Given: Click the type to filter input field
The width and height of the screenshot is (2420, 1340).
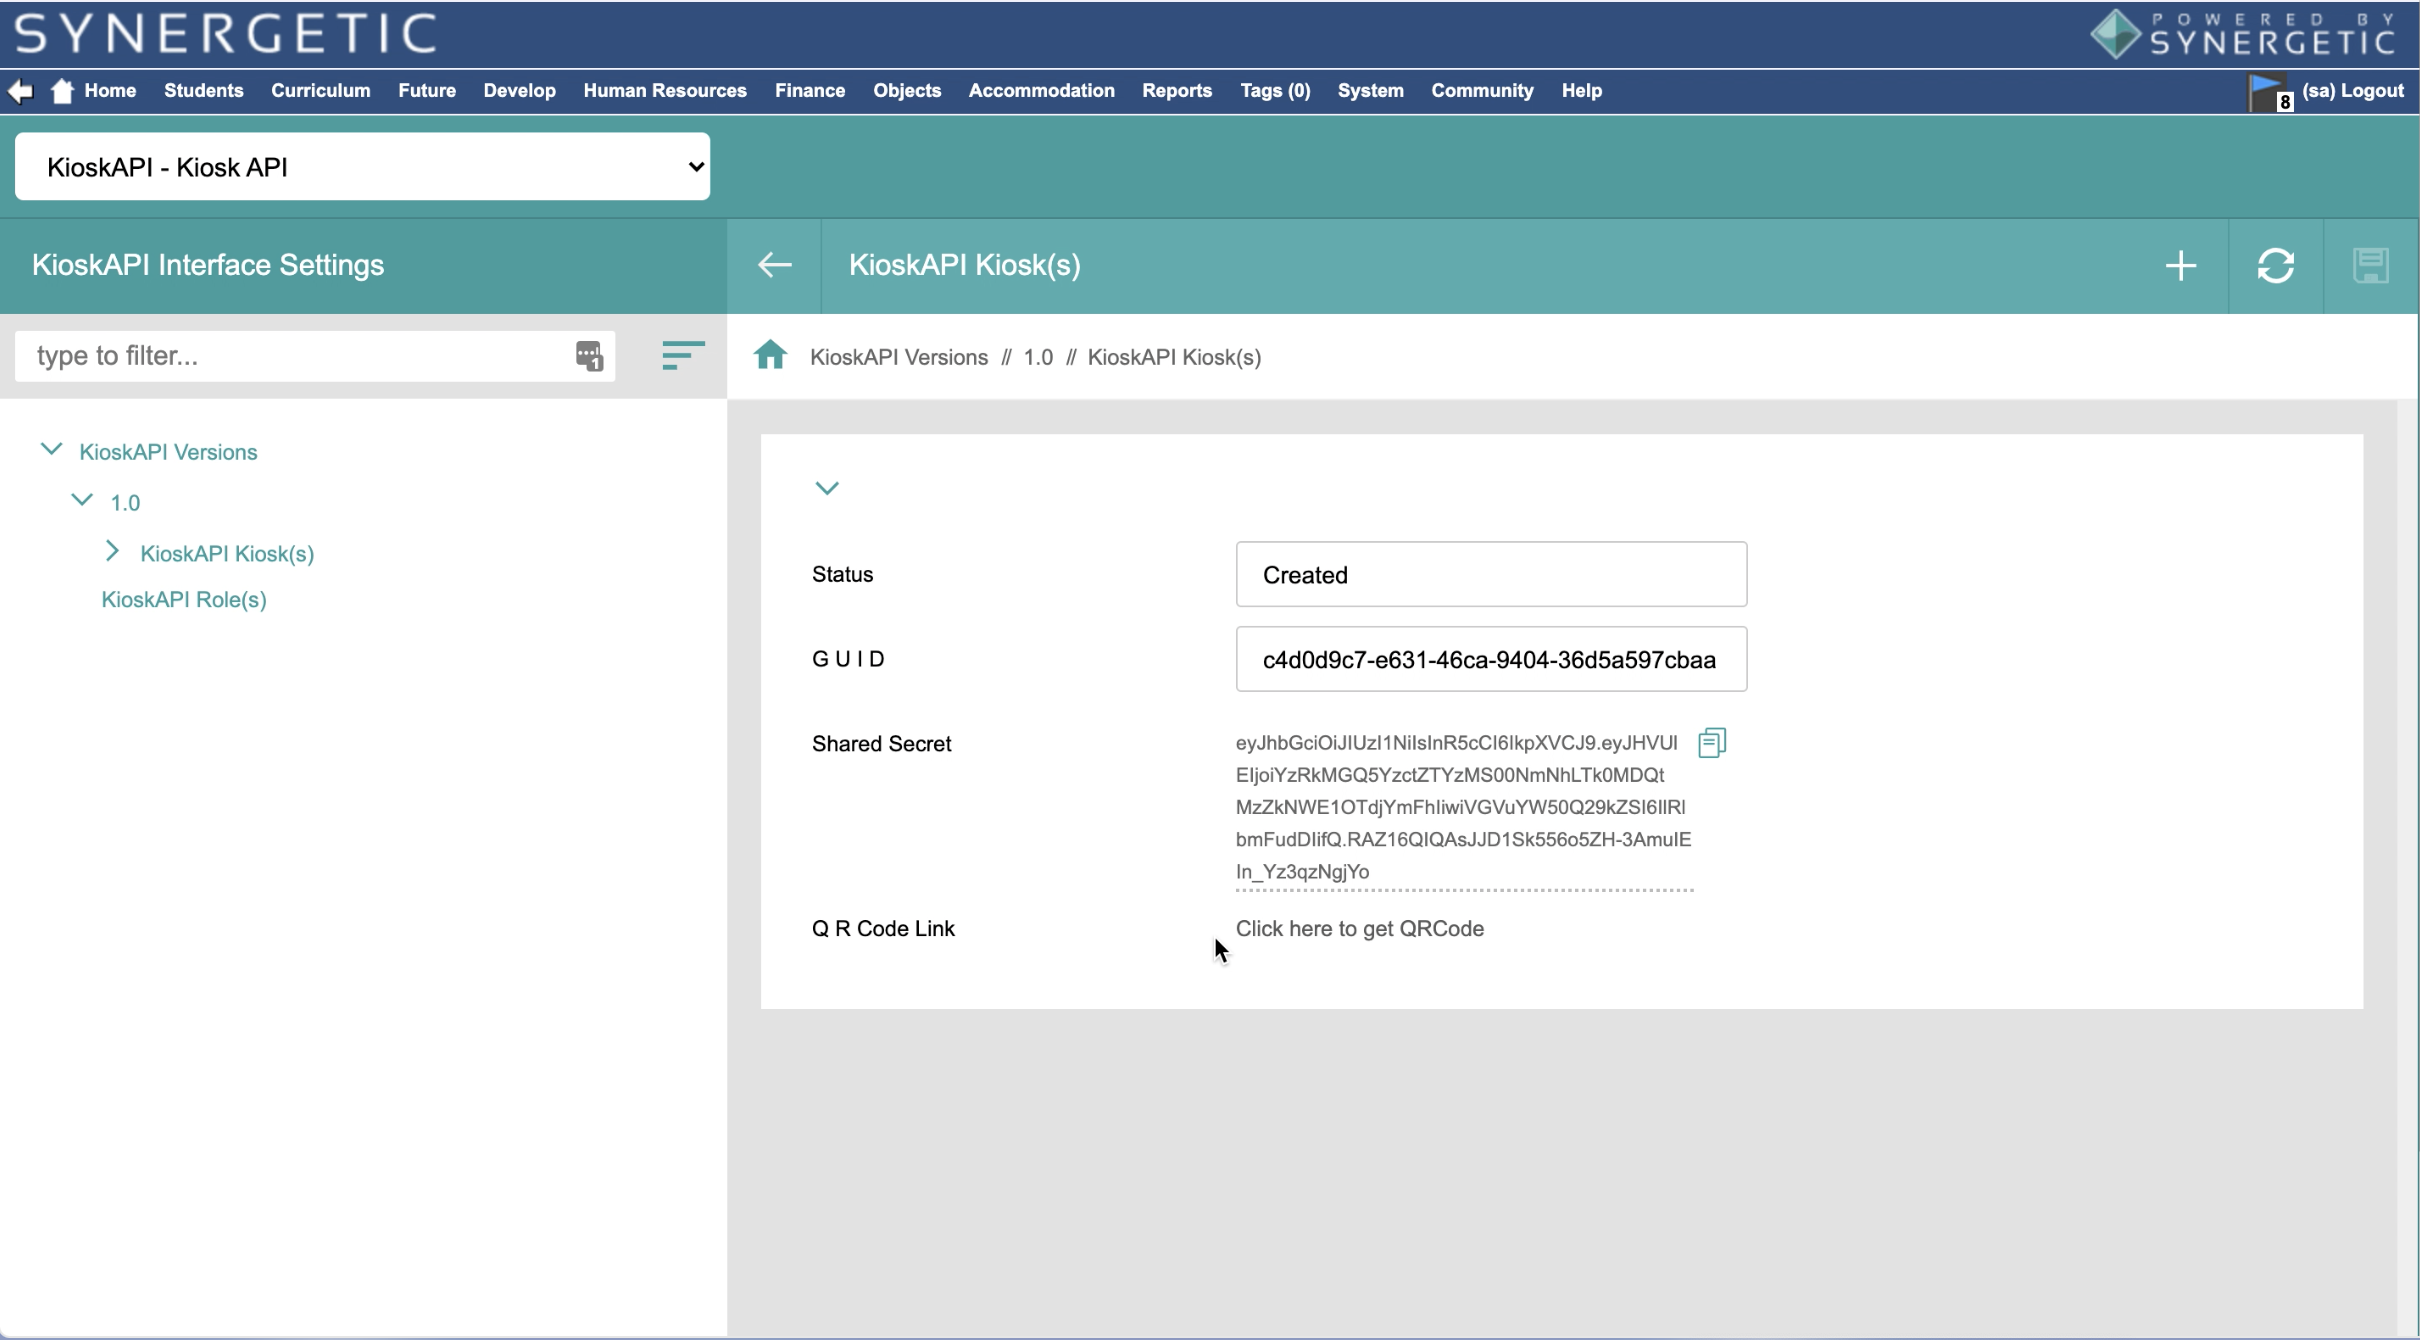Looking at the screenshot, I should click(290, 356).
